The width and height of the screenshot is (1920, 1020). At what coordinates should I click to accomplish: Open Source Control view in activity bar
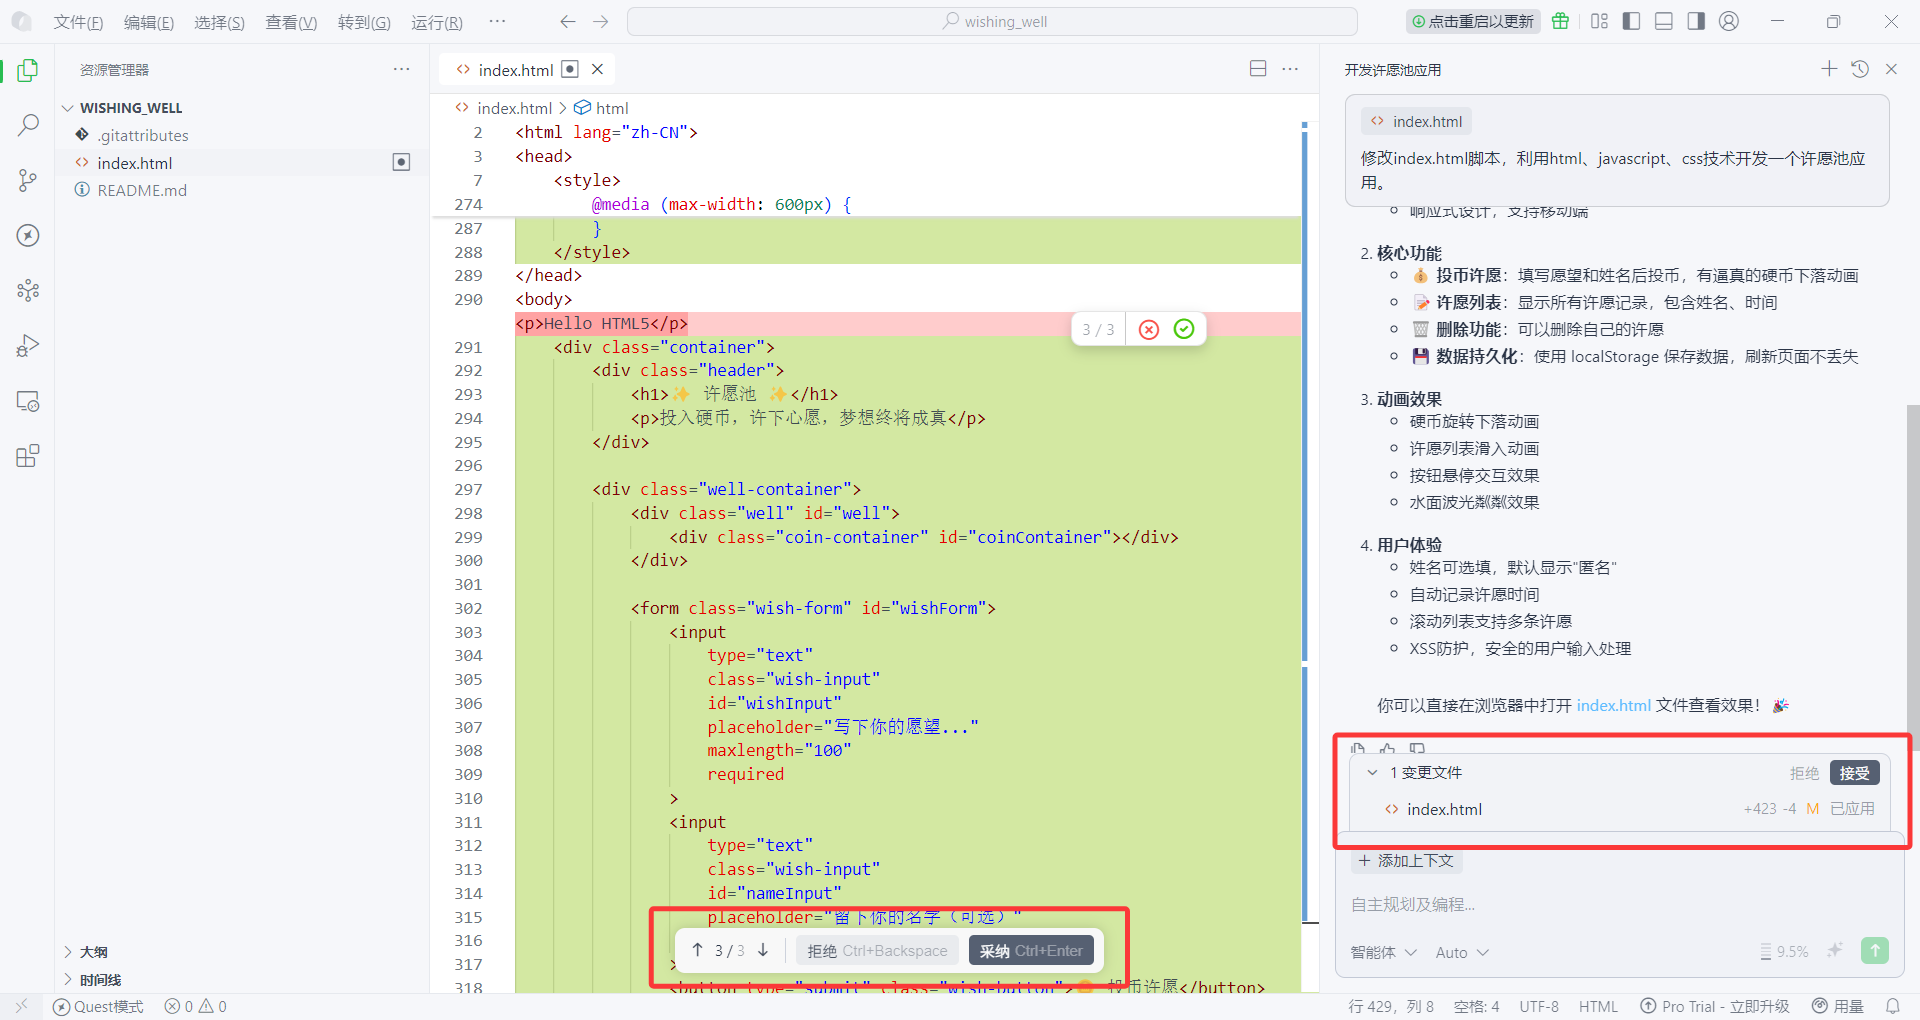click(x=28, y=180)
